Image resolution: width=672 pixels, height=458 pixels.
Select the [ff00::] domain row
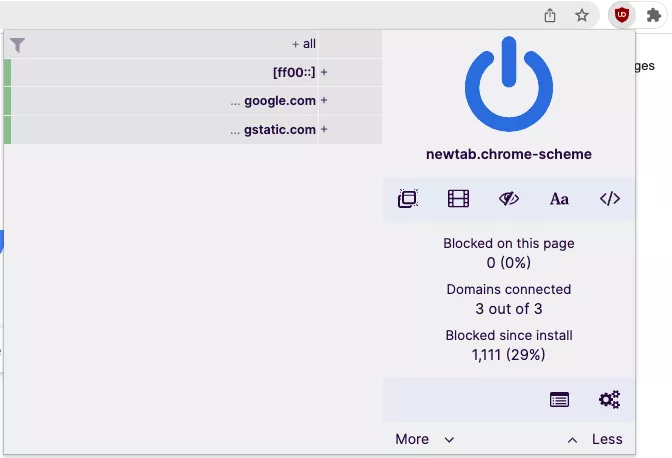(294, 72)
